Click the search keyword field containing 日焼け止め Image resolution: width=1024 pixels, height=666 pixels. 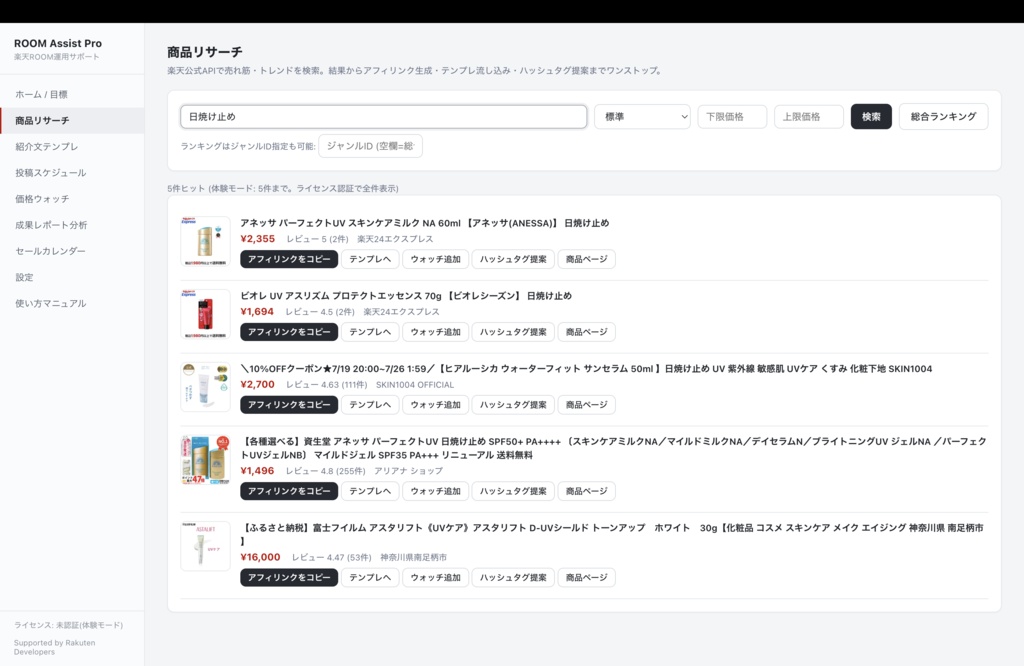383,116
